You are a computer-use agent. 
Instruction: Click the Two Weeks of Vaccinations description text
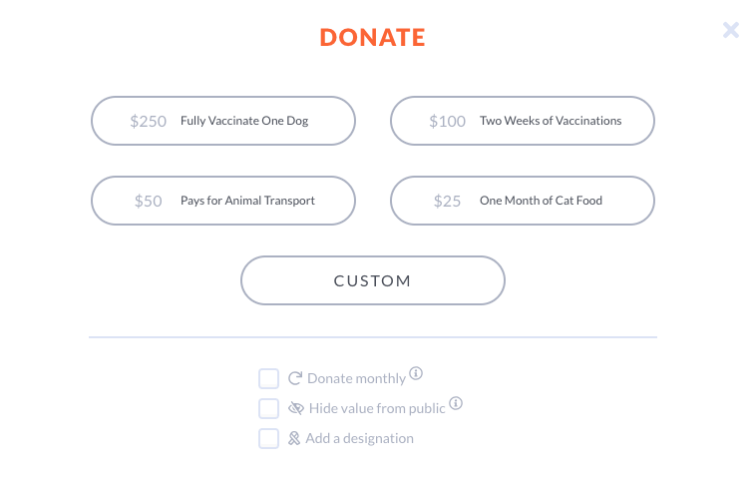click(x=550, y=121)
